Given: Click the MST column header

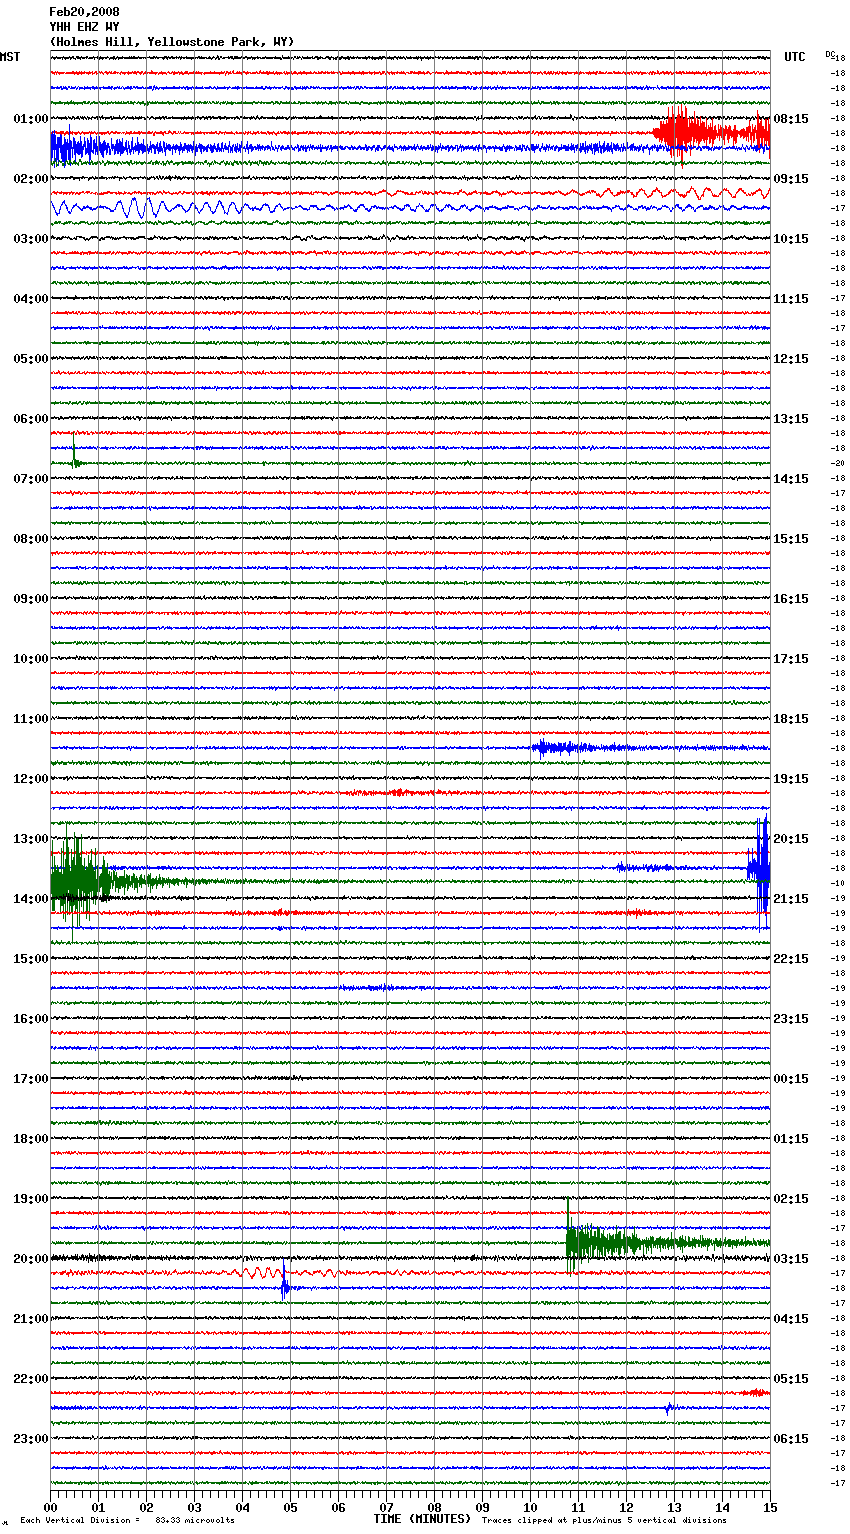Looking at the screenshot, I should pyautogui.click(x=10, y=57).
